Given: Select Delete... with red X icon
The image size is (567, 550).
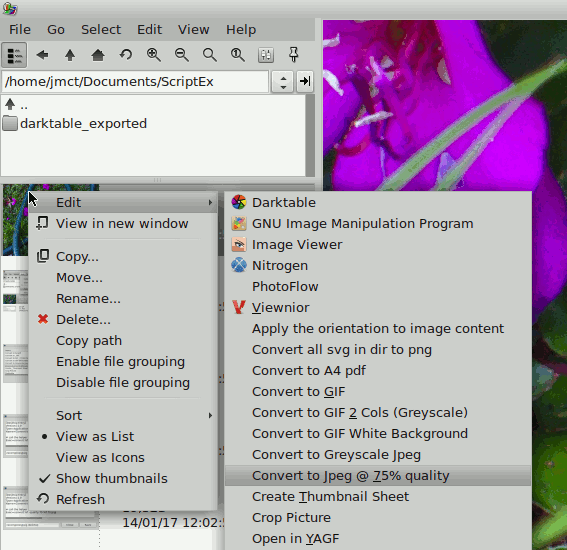Looking at the screenshot, I should 123,319.
